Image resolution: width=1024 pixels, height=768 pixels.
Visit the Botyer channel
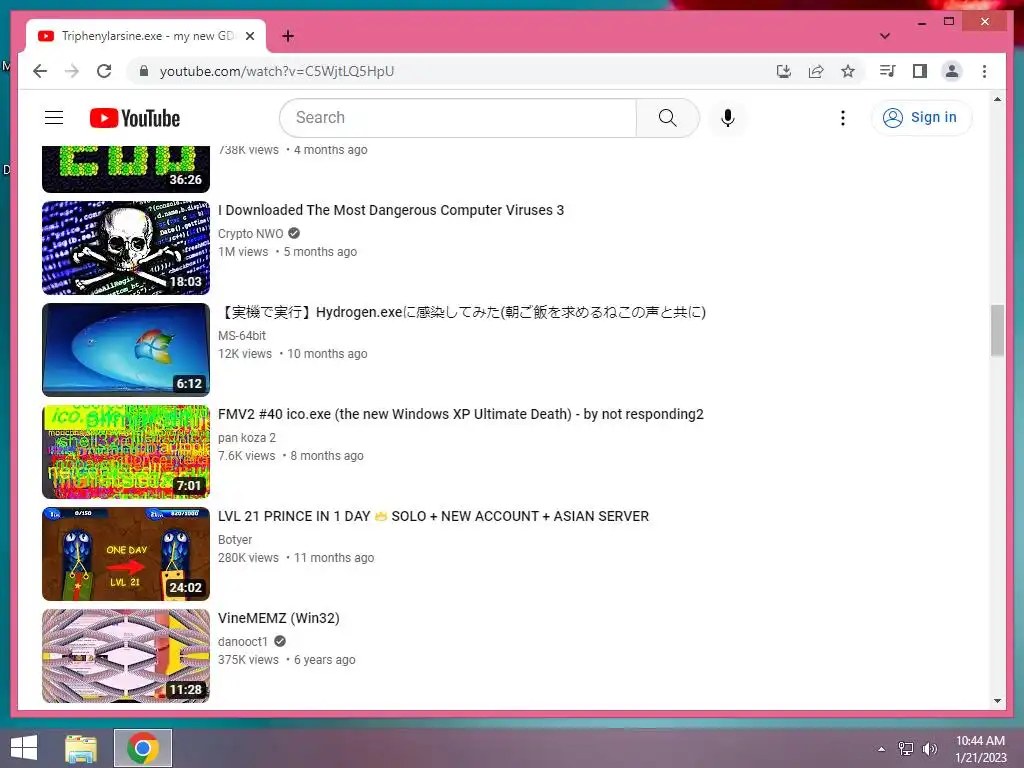pos(235,539)
